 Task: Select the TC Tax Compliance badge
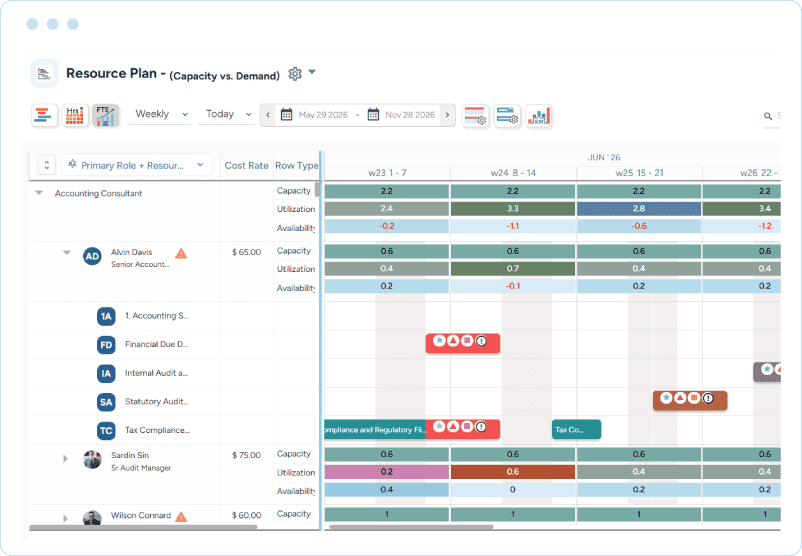pyautogui.click(x=106, y=431)
